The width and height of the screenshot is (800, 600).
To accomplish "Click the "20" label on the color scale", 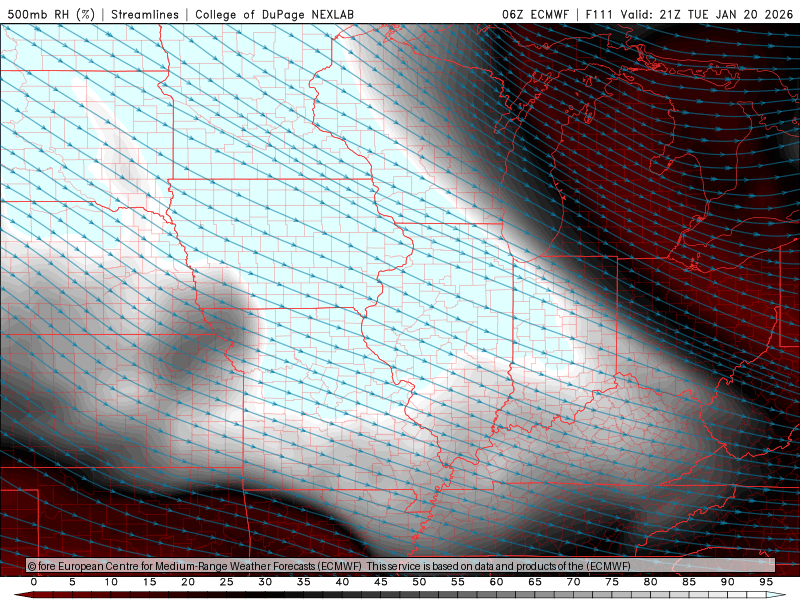I will pyautogui.click(x=188, y=582).
